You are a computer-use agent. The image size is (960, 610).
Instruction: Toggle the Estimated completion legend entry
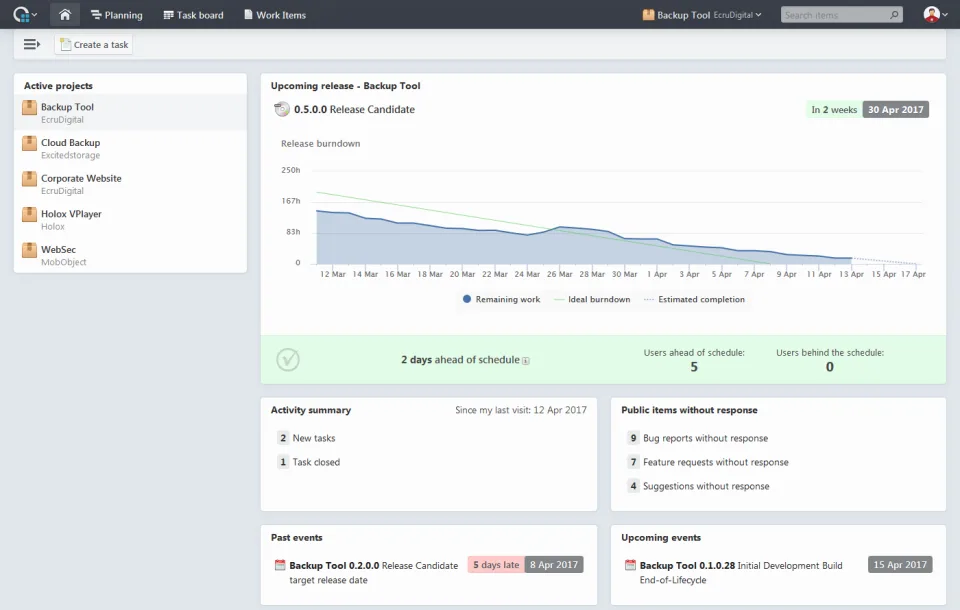pyautogui.click(x=694, y=299)
